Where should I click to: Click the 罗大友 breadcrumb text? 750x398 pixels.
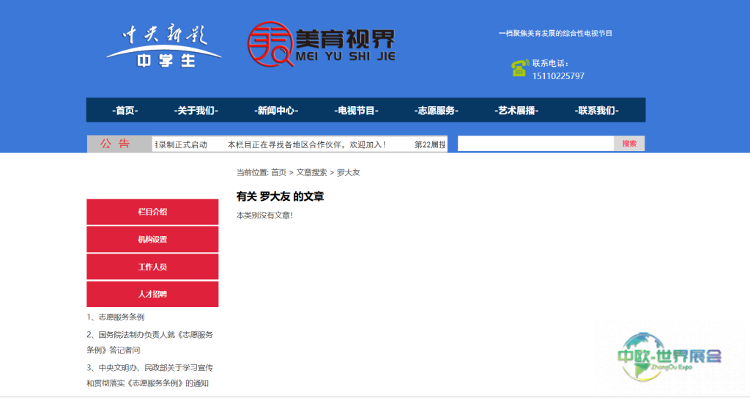348,172
